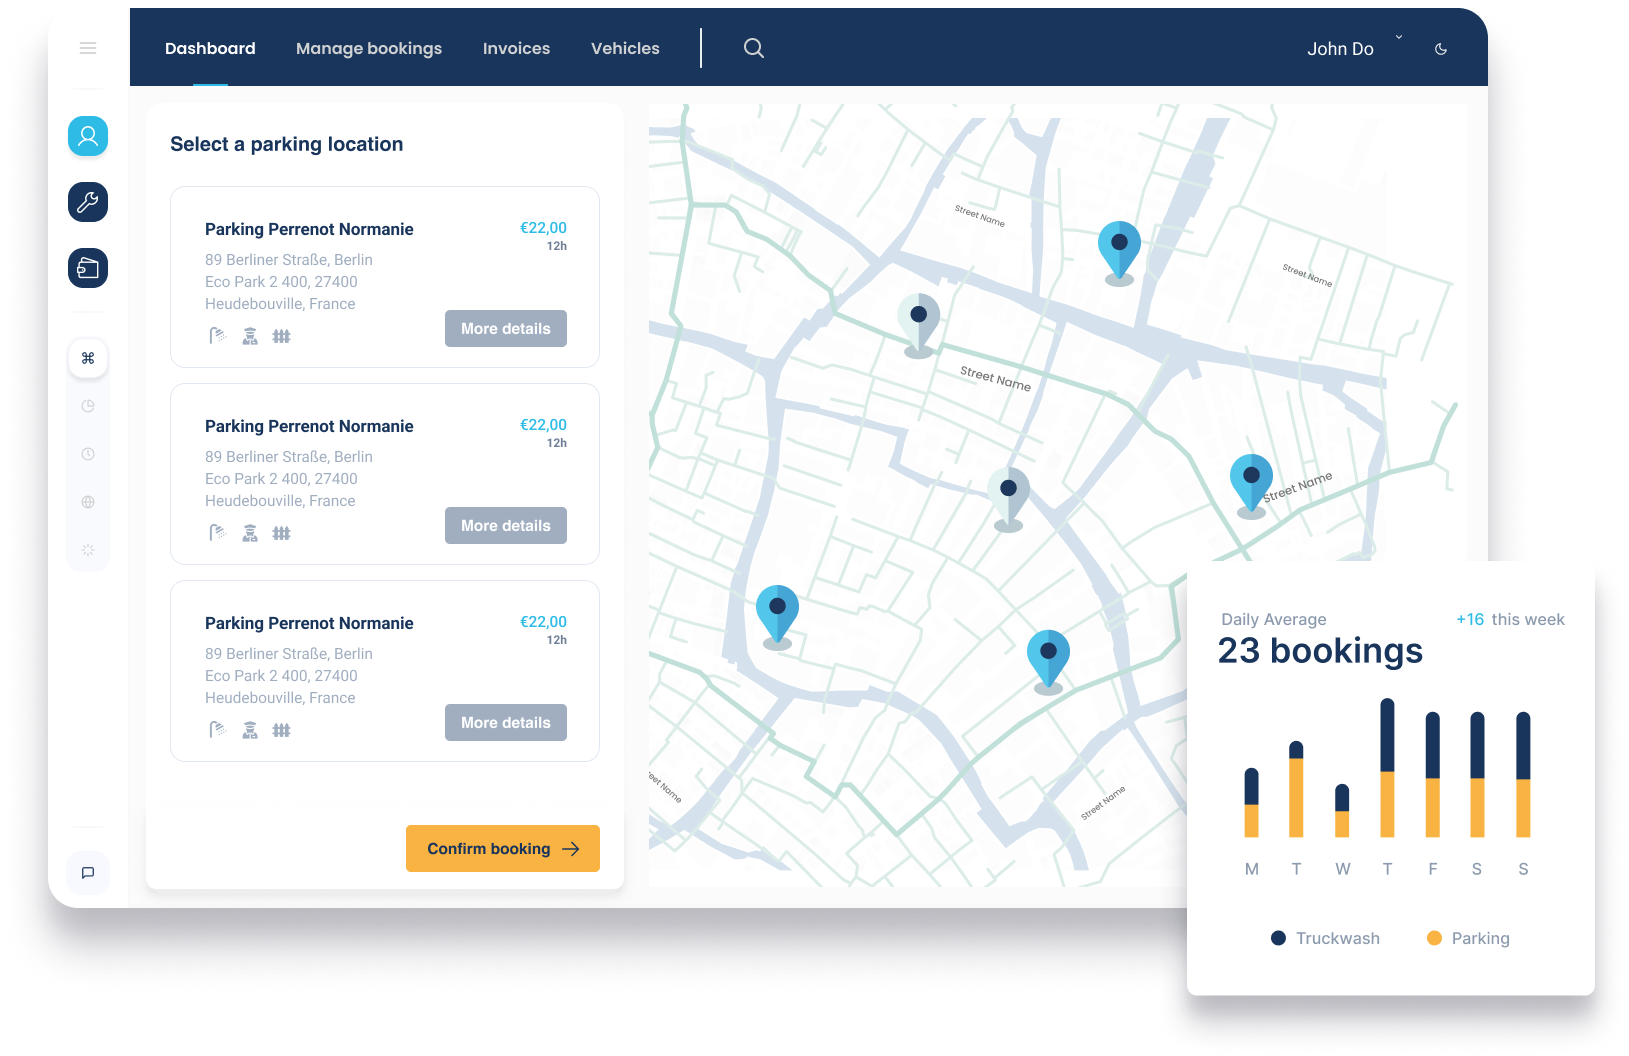This screenshot has height=1056, width=1629.
Task: Click the Confirm booking button
Action: [x=503, y=848]
